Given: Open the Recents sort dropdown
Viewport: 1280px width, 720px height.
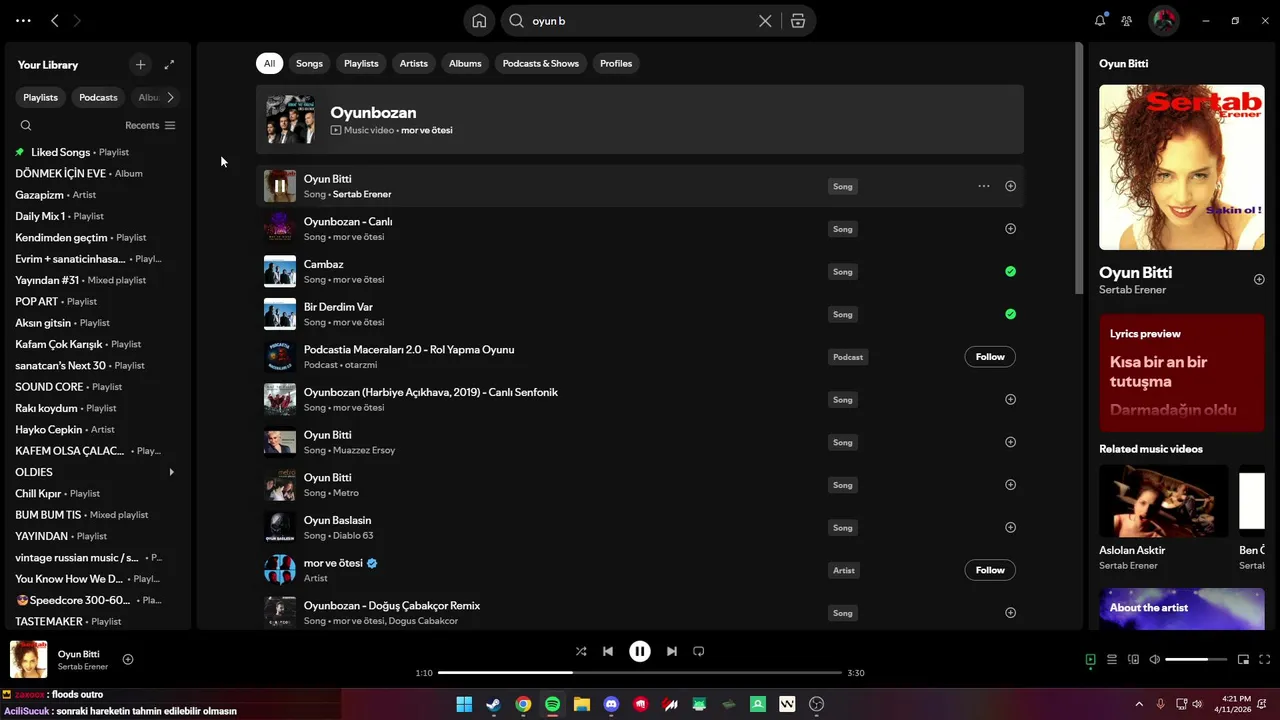Looking at the screenshot, I should coord(150,125).
